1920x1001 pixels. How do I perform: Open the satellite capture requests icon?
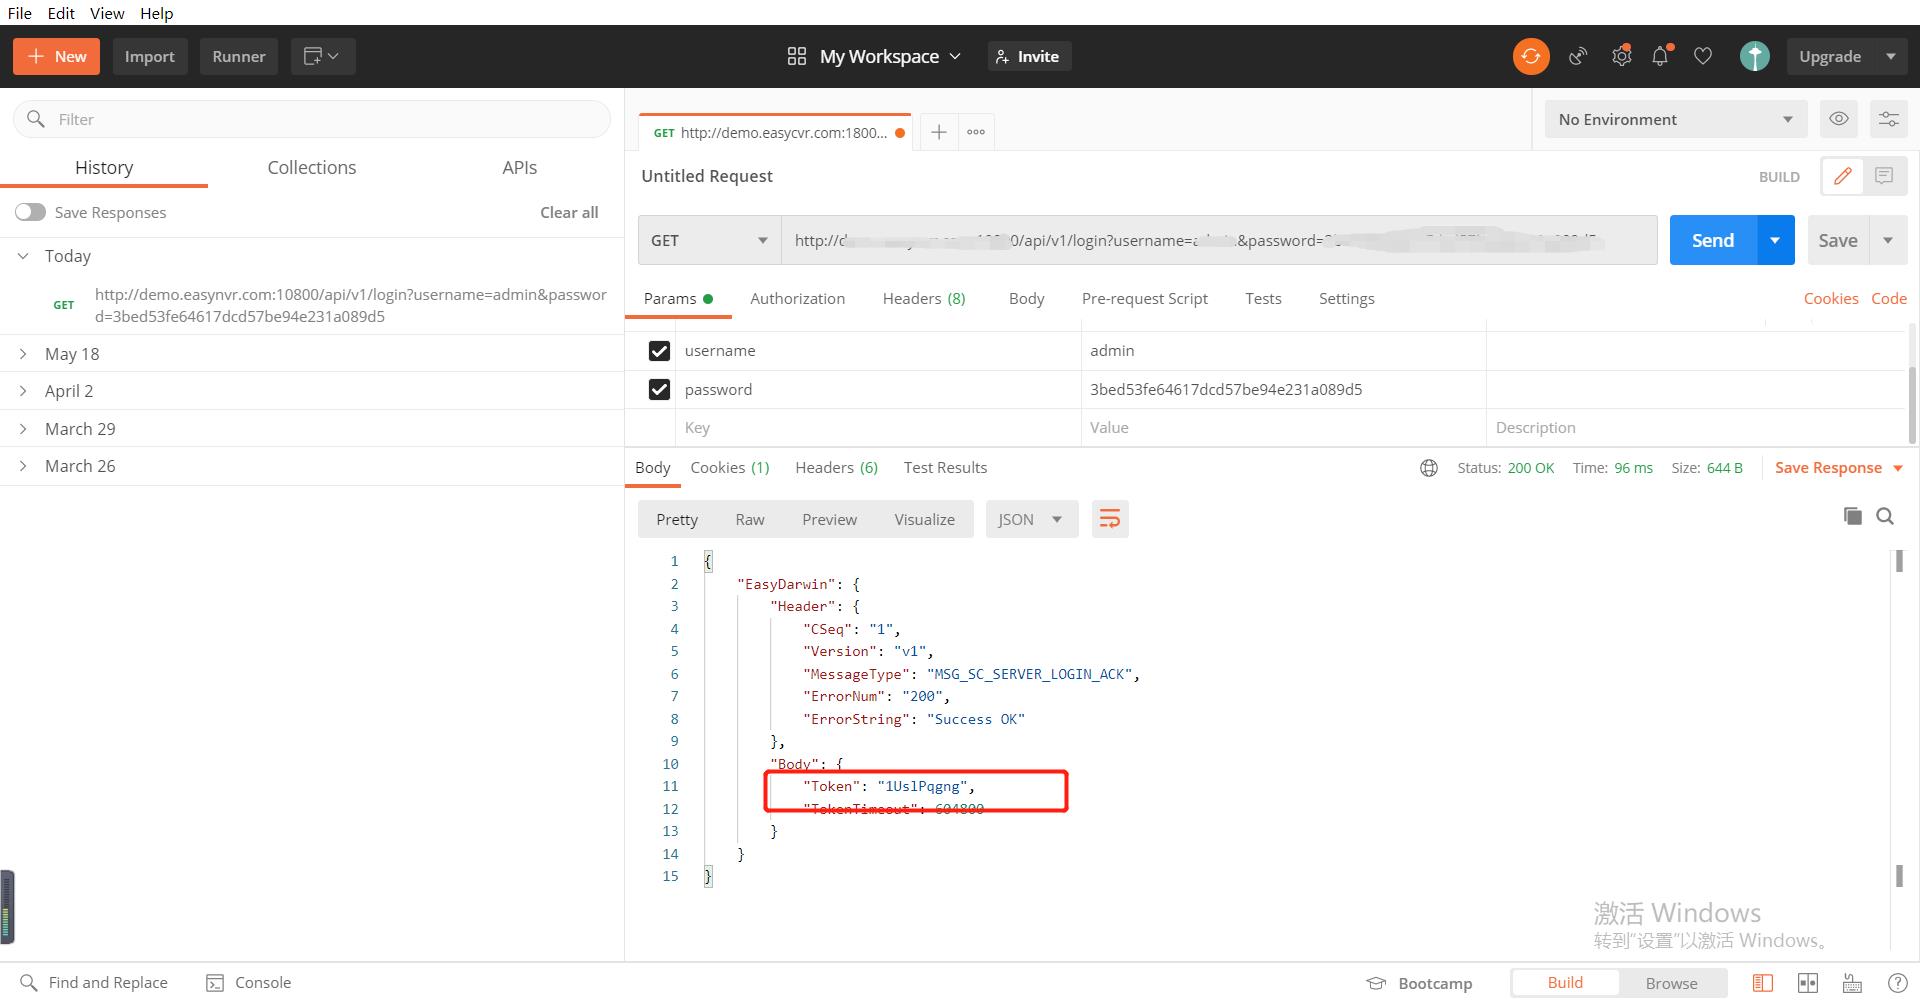(x=1578, y=56)
